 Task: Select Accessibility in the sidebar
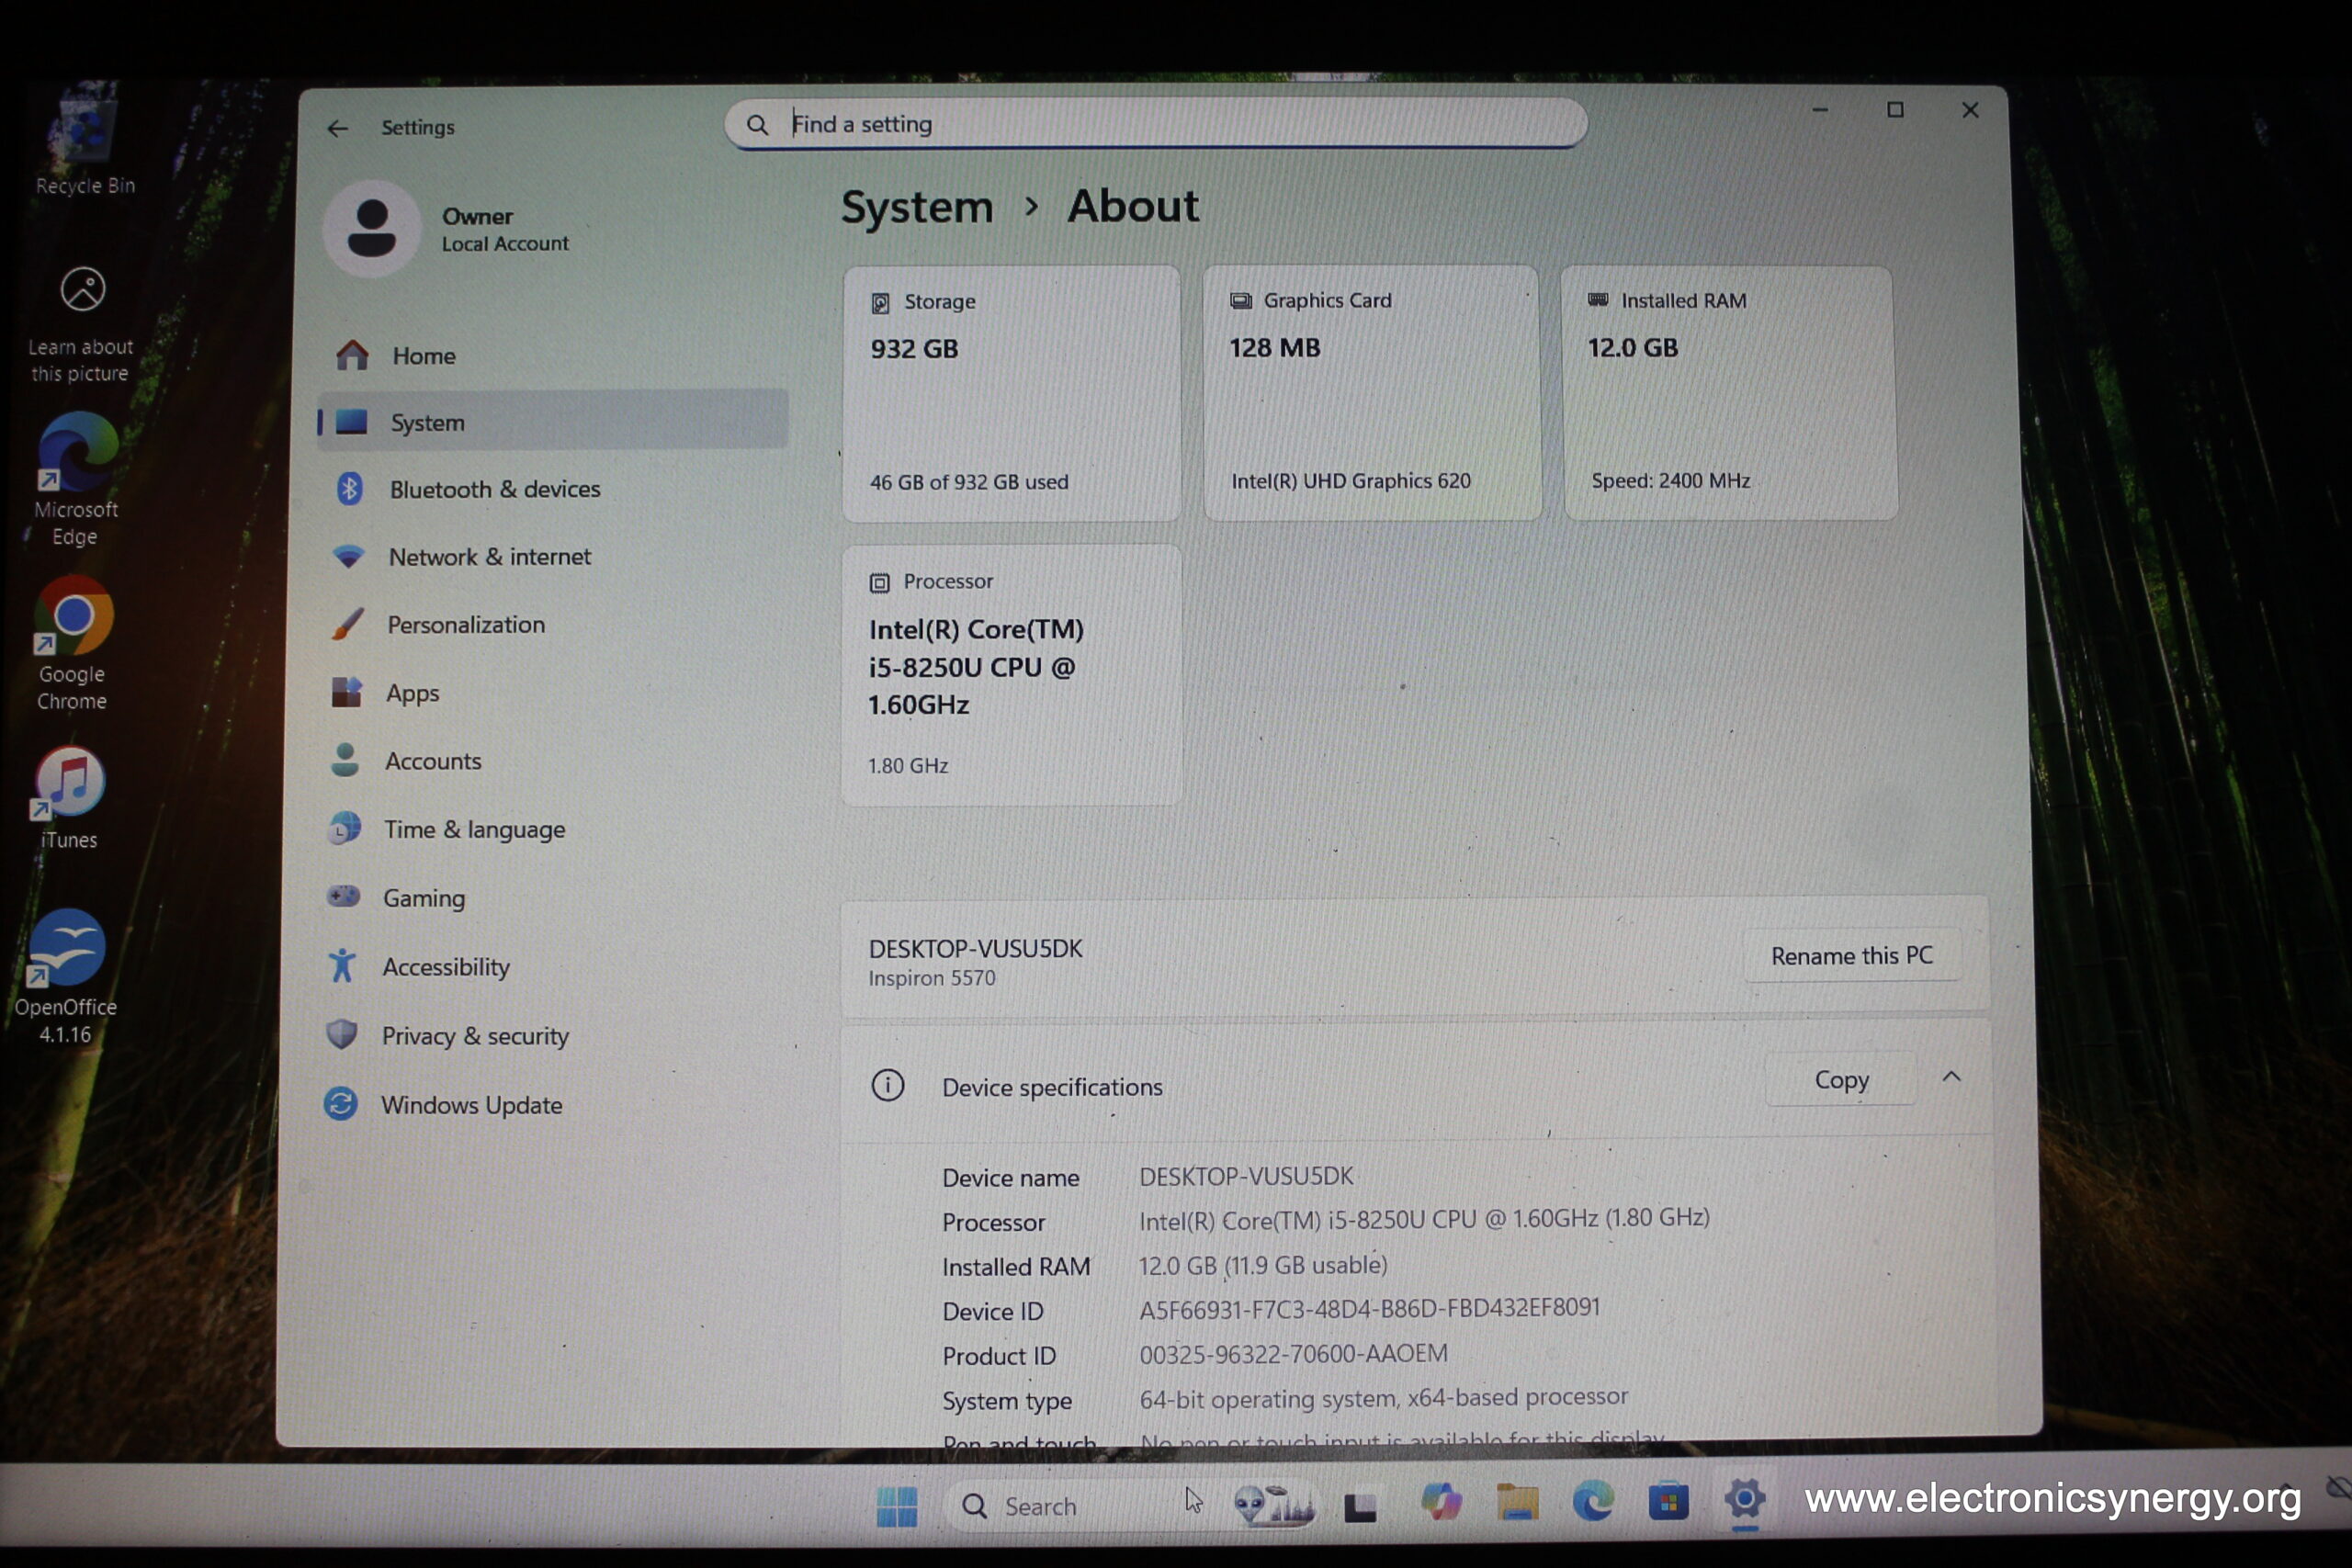coord(445,967)
